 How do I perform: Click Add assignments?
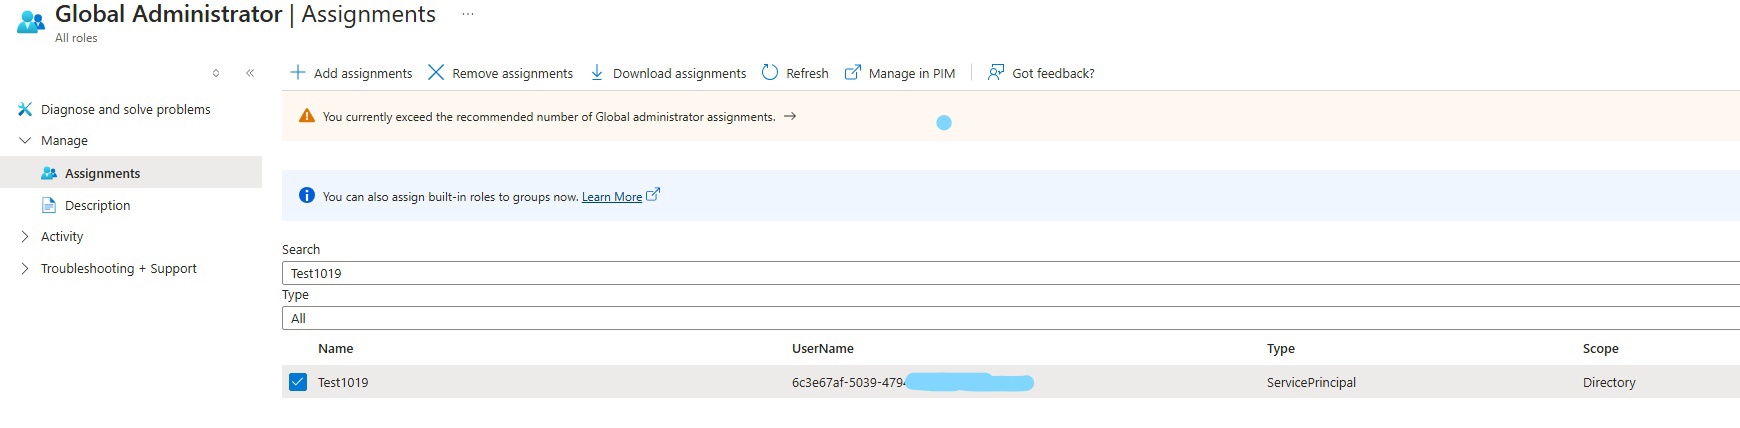pos(363,73)
